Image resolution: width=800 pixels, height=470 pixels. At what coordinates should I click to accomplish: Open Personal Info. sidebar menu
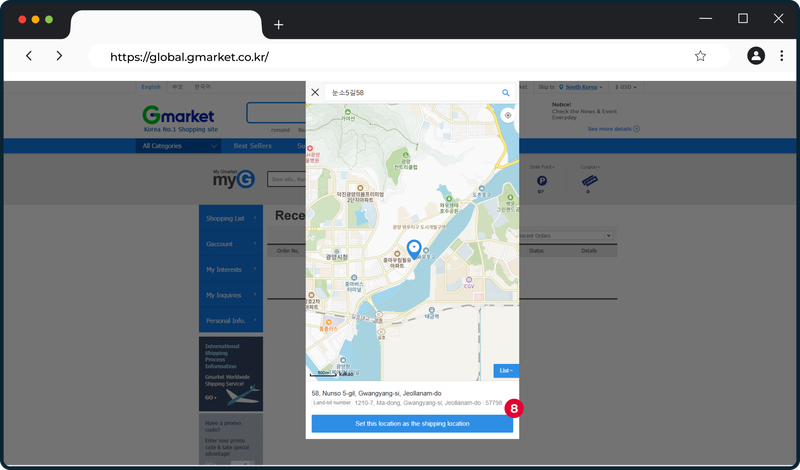click(x=231, y=320)
